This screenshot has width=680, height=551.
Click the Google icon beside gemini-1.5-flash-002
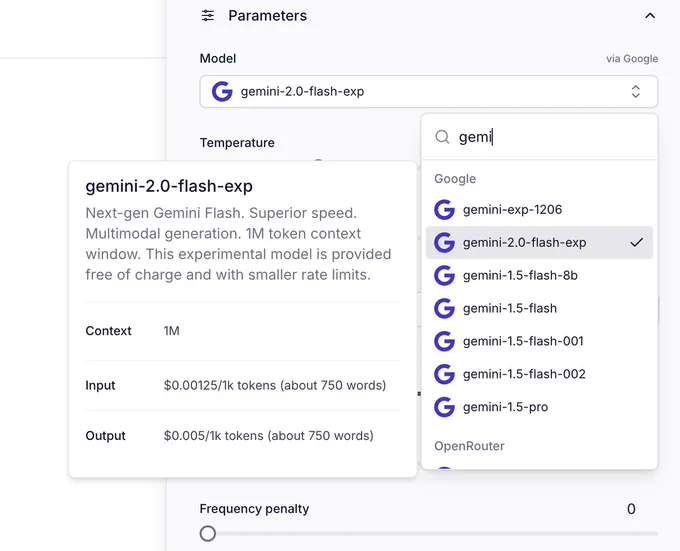445,374
